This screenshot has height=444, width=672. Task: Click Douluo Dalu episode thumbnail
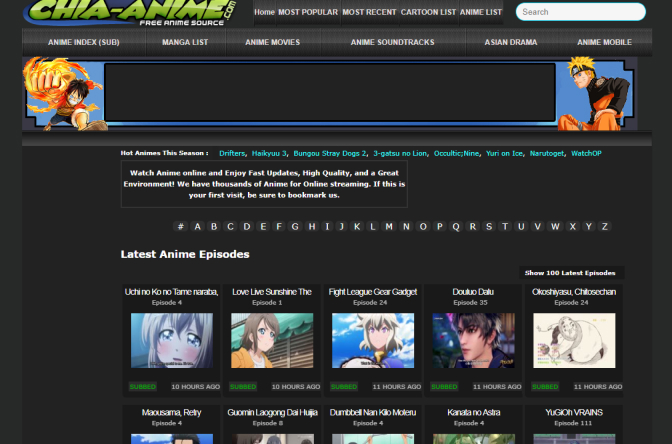tap(474, 340)
